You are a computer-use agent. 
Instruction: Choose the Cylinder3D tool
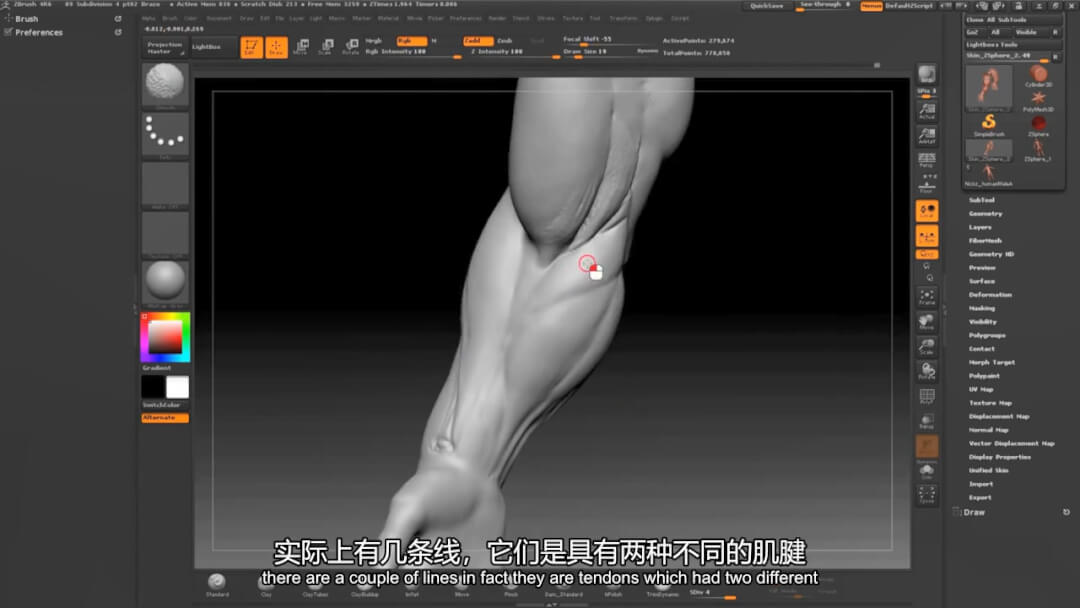[x=1038, y=76]
